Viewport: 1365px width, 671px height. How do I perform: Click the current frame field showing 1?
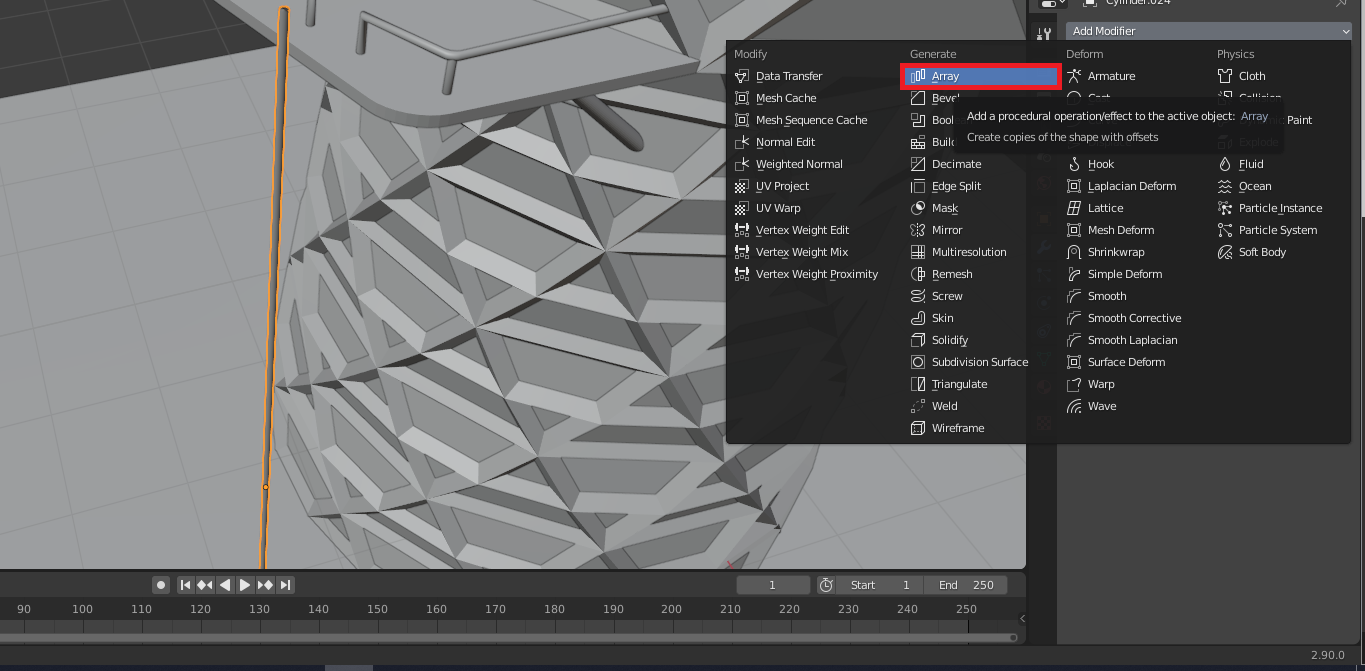[773, 585]
